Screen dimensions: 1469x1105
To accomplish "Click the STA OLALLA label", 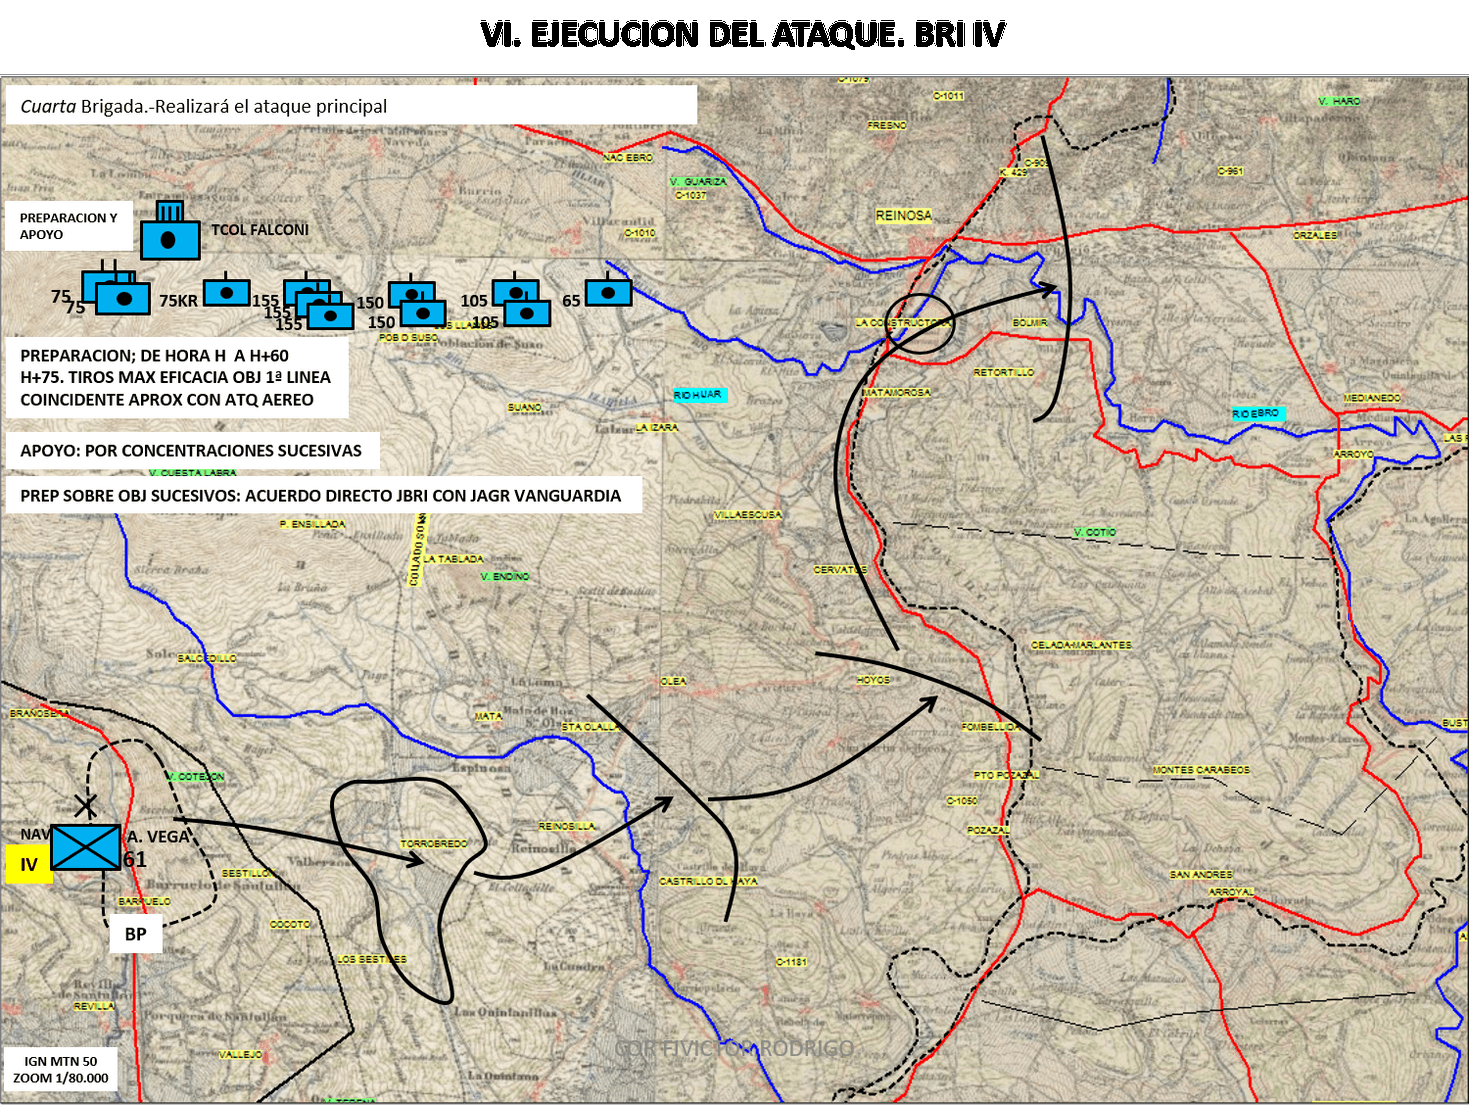I will click(590, 727).
